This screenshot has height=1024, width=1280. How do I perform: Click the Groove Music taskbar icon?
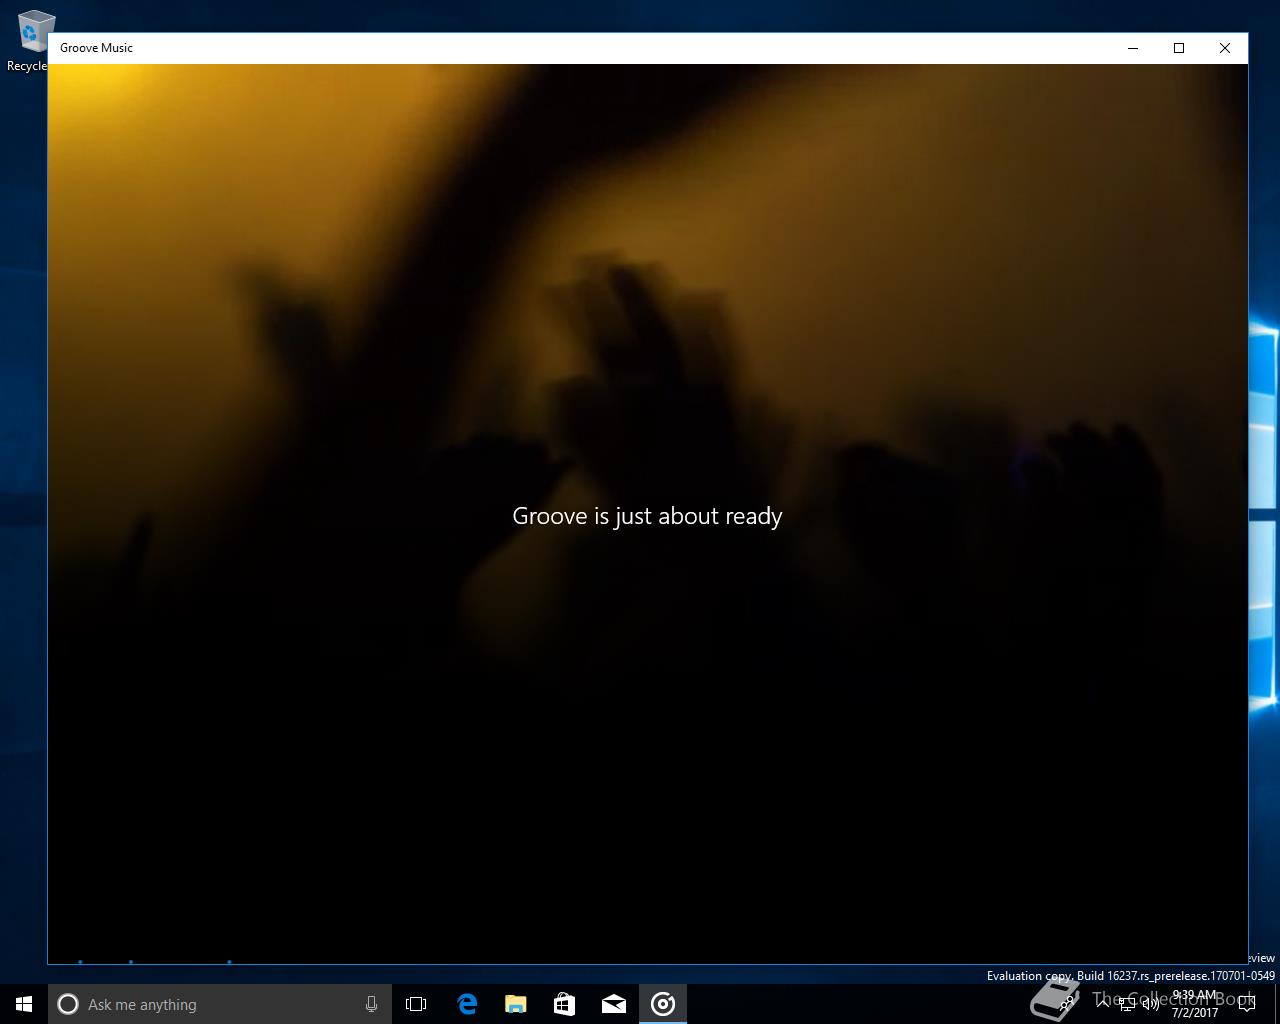point(663,1004)
